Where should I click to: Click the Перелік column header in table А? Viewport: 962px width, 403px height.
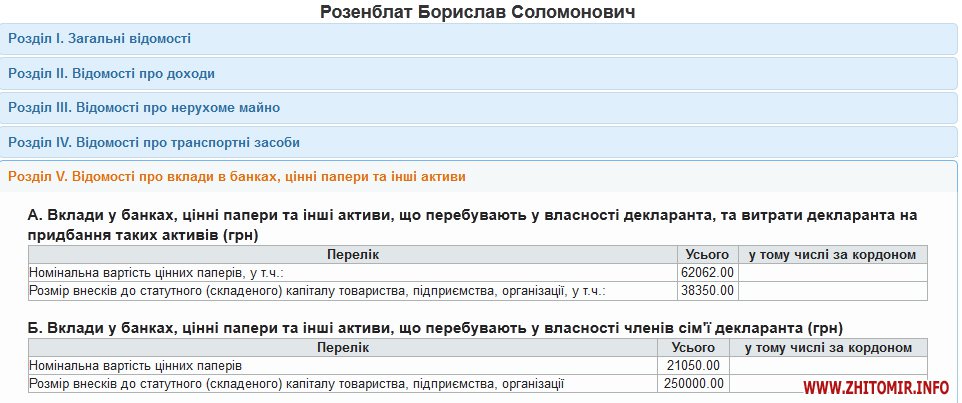[x=353, y=255]
